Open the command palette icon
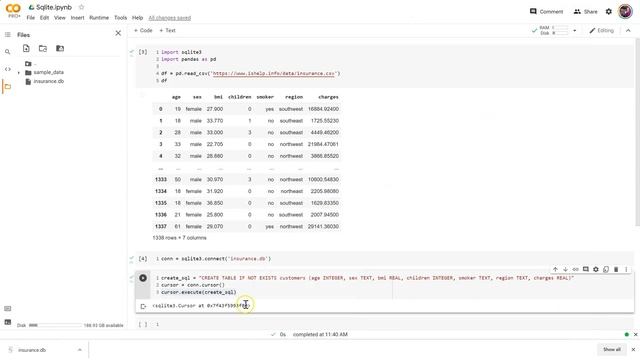 click(8, 309)
